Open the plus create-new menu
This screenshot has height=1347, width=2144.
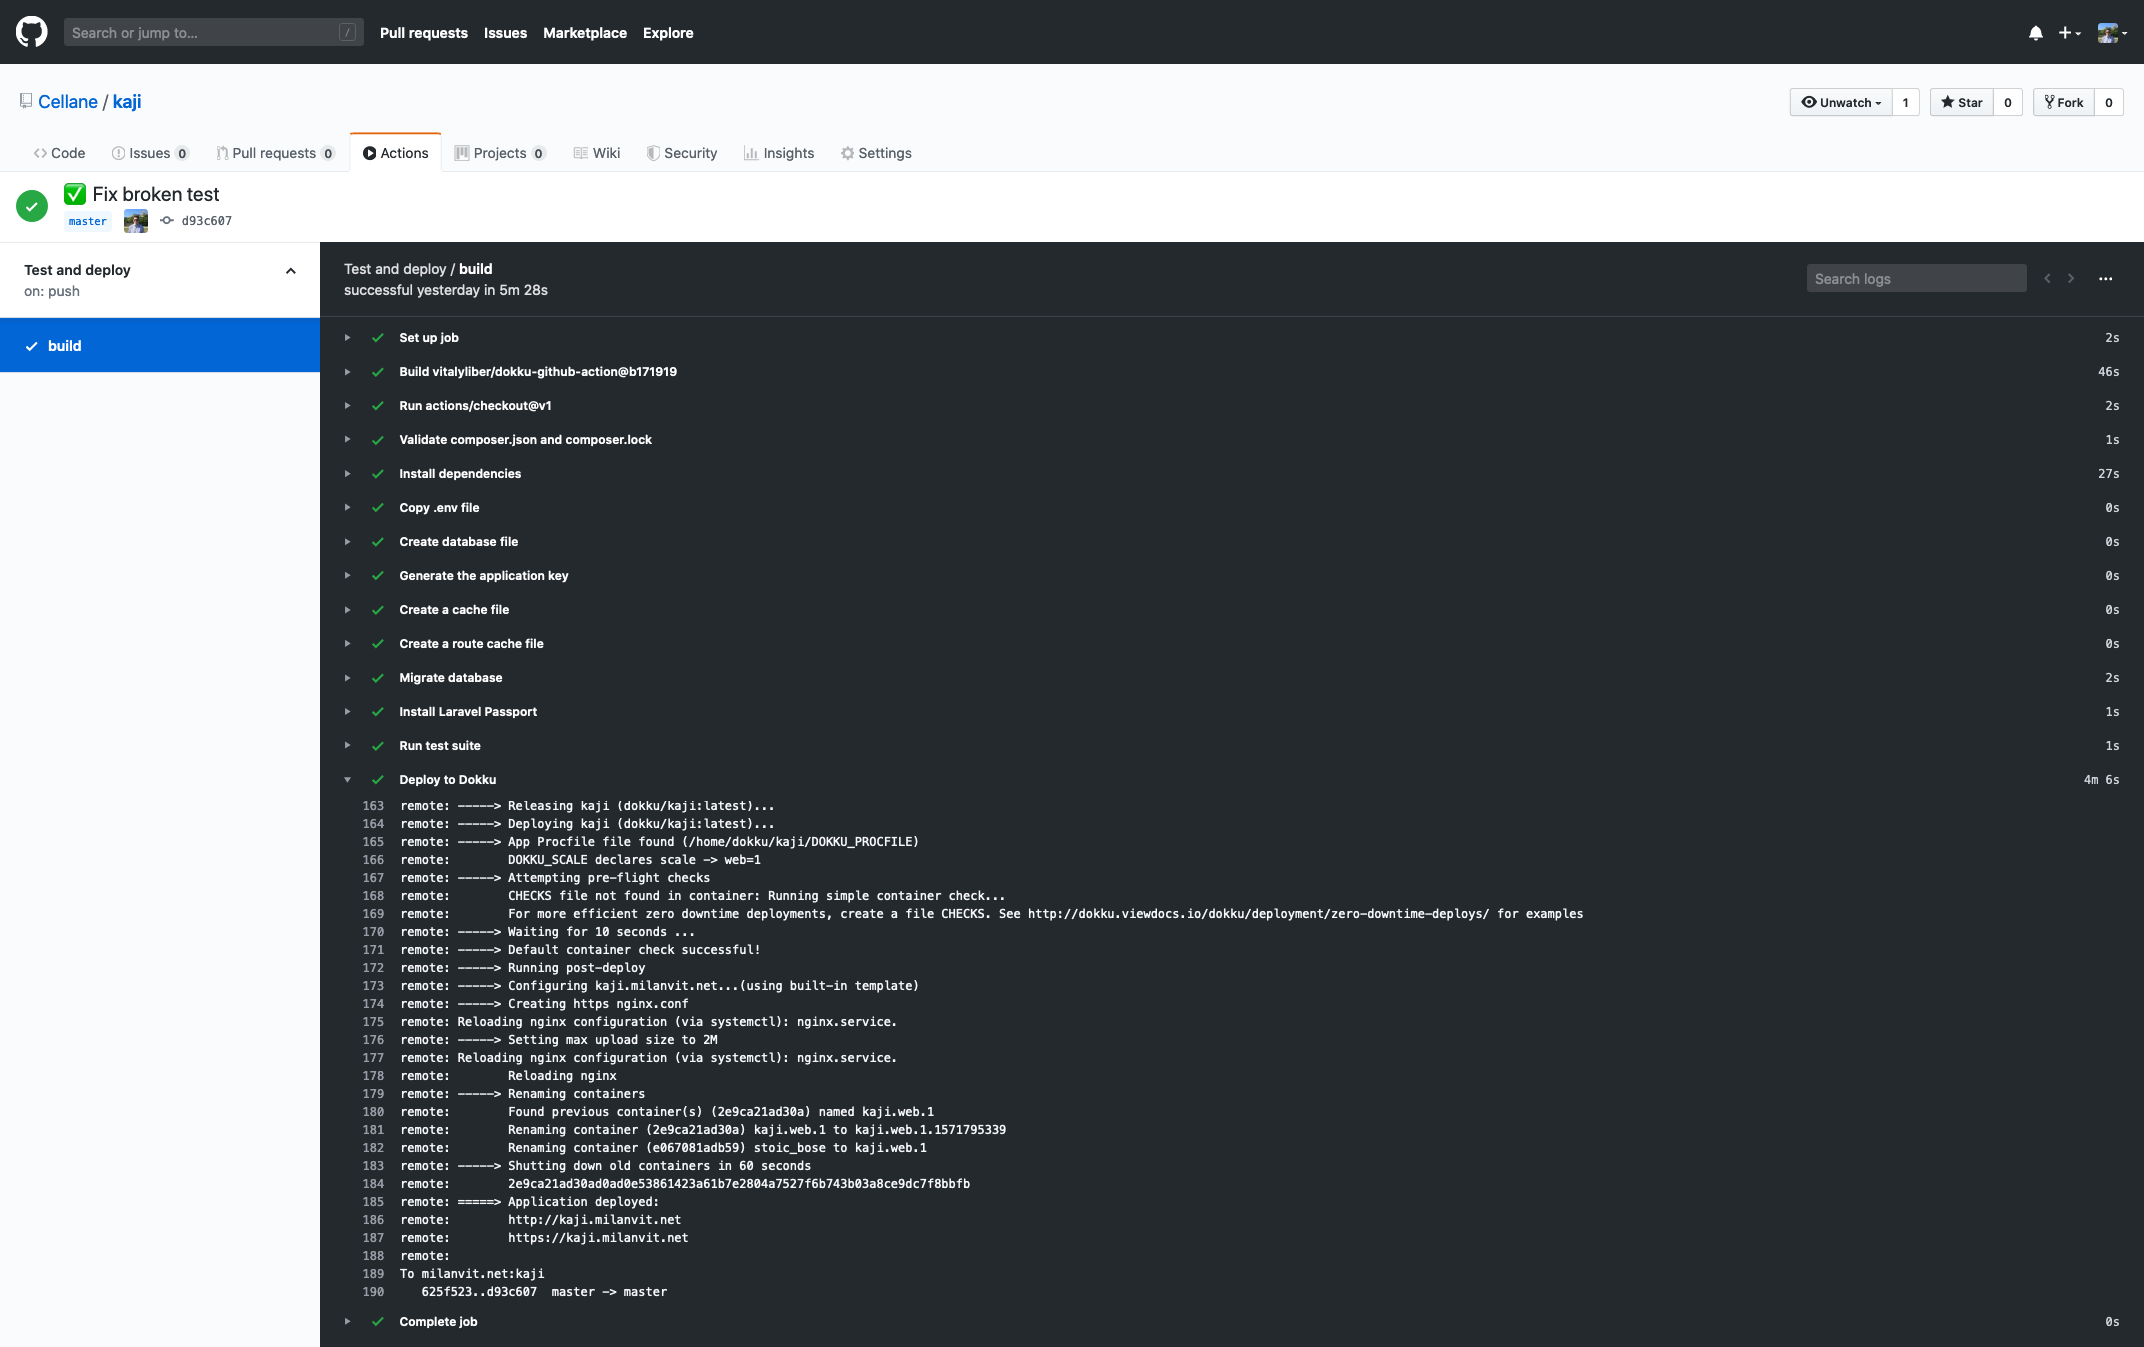point(2069,33)
